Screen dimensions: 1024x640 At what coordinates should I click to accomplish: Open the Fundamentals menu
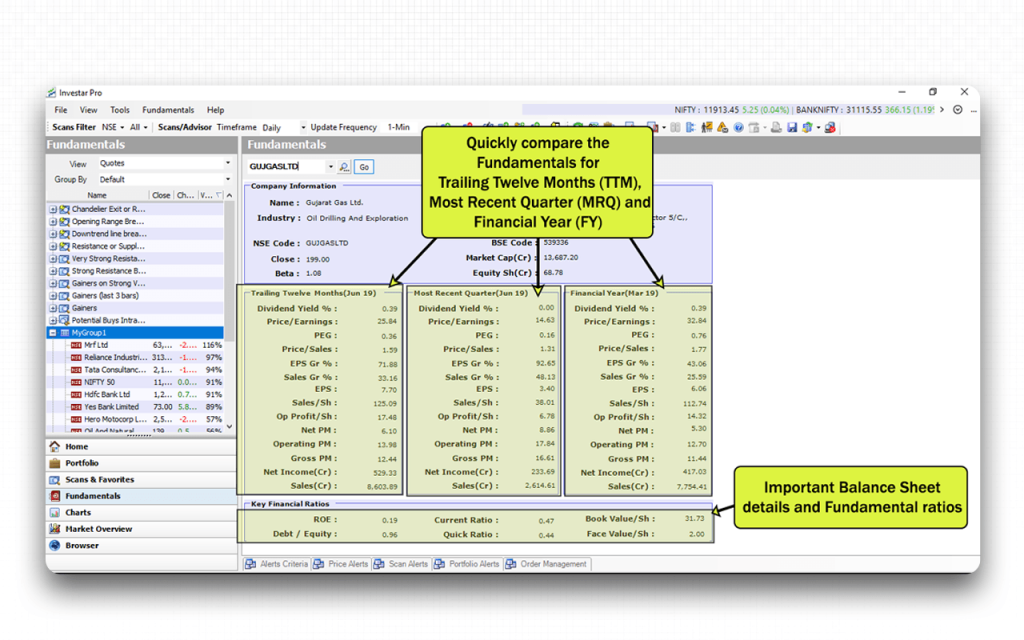click(x=167, y=110)
